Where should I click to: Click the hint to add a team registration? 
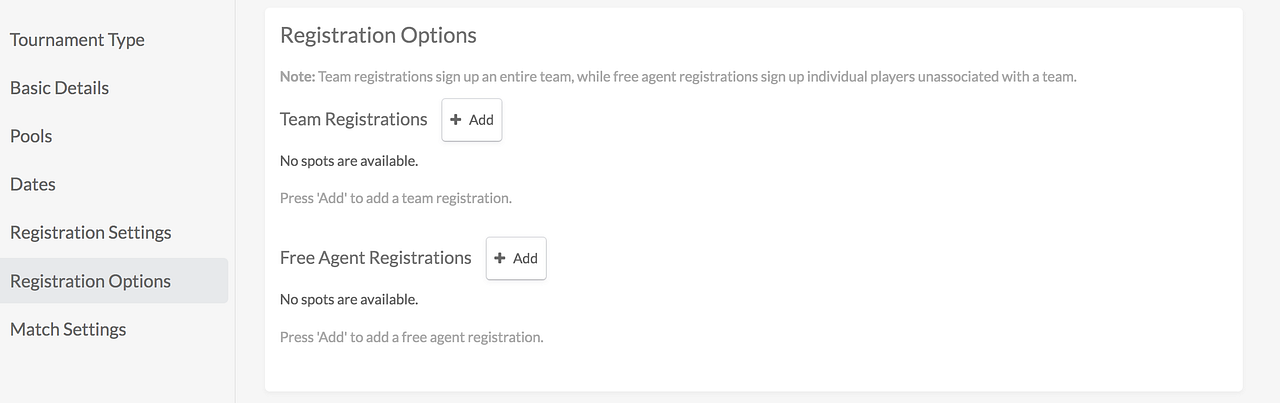[x=396, y=198]
